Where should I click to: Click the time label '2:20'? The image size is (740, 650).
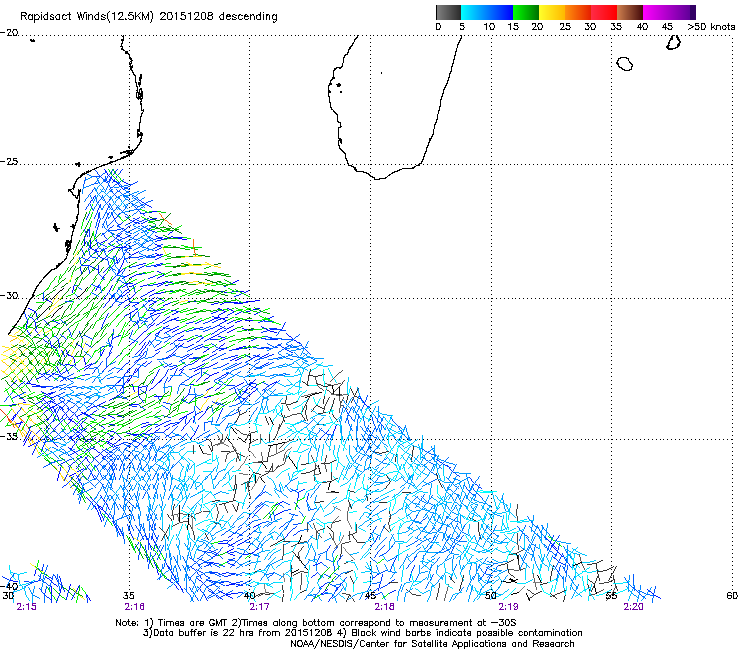(x=633, y=607)
